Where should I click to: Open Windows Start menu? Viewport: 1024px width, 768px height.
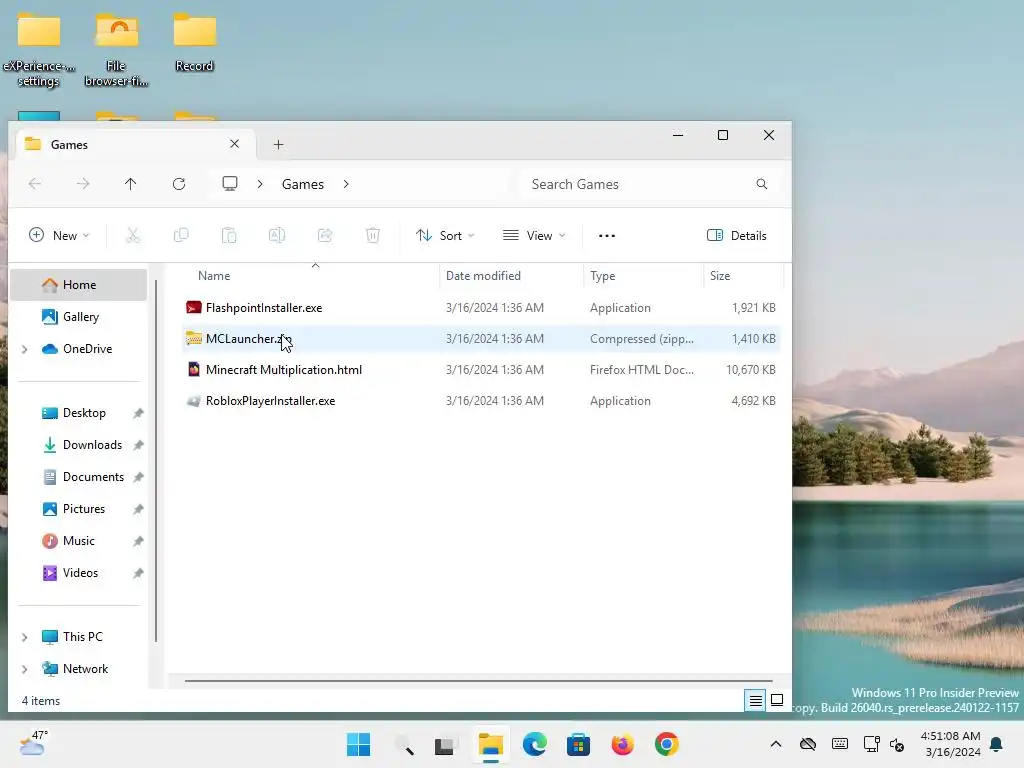coord(358,744)
